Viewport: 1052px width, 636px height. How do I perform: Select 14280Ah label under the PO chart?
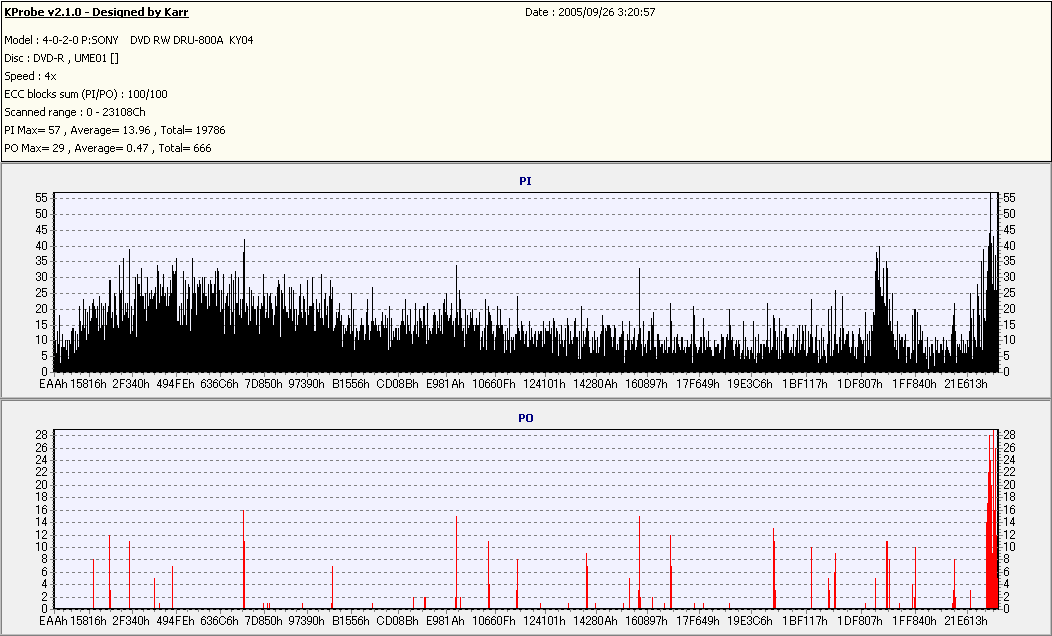tap(595, 621)
